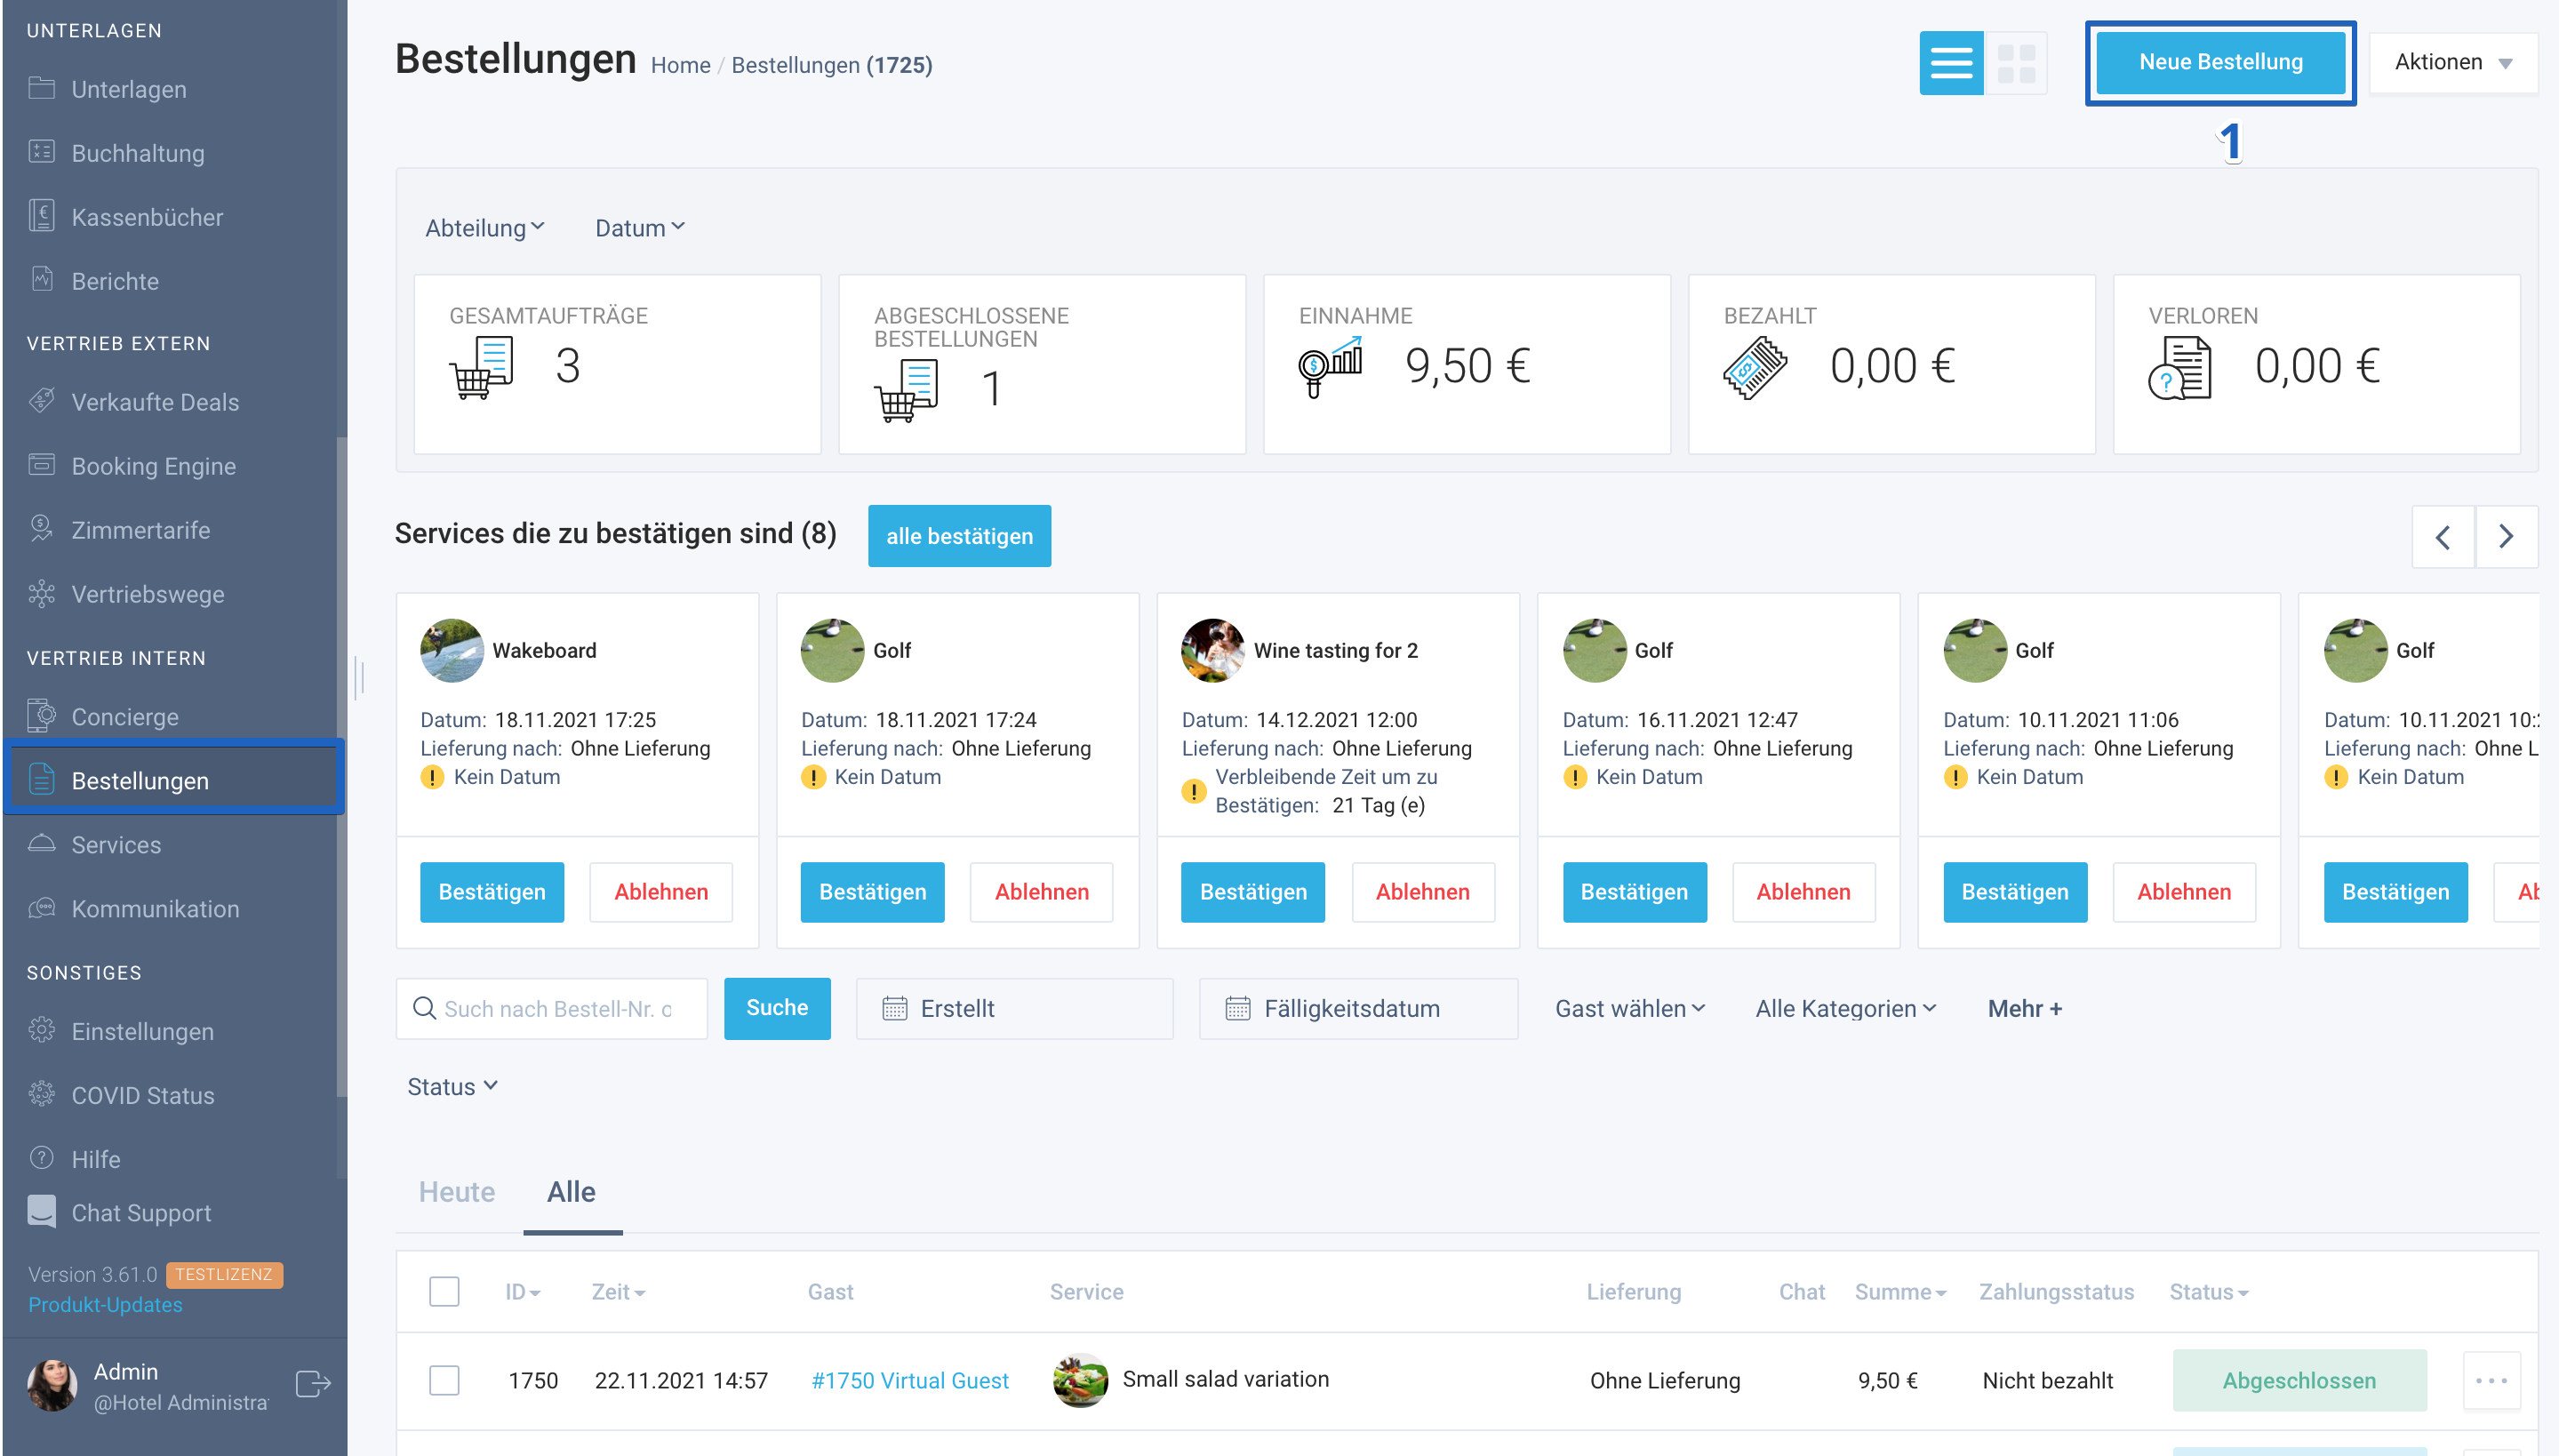
Task: Click the Chat Support icon
Action: click(x=41, y=1211)
